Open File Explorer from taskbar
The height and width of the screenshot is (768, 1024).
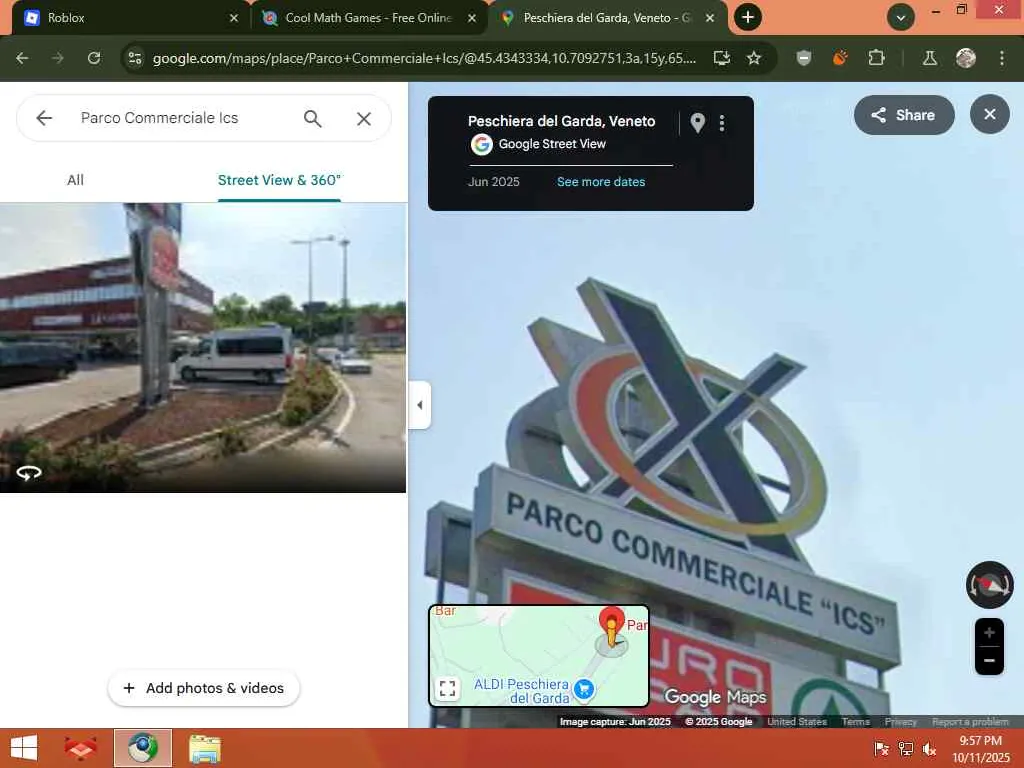(x=205, y=748)
